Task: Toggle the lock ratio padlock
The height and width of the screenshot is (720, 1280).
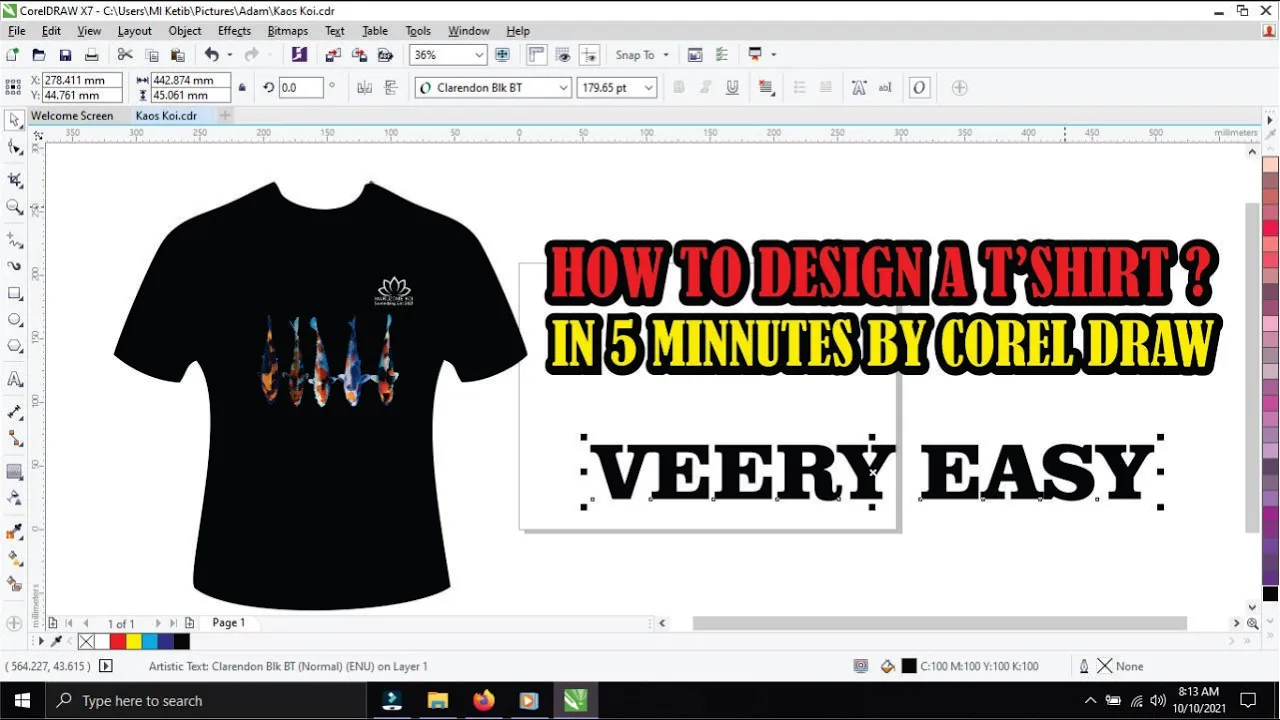Action: point(242,88)
